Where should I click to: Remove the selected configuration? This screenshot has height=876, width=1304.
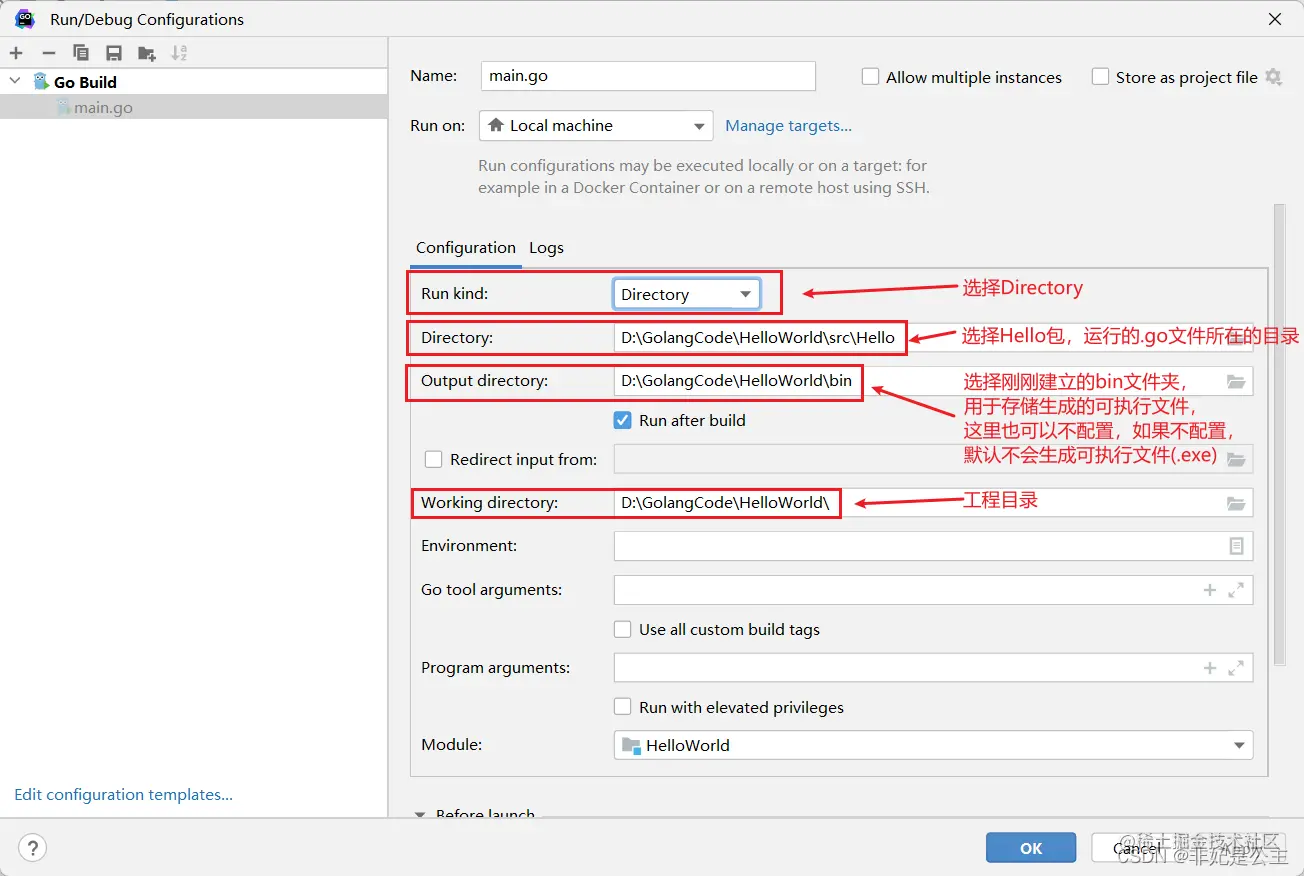47,53
